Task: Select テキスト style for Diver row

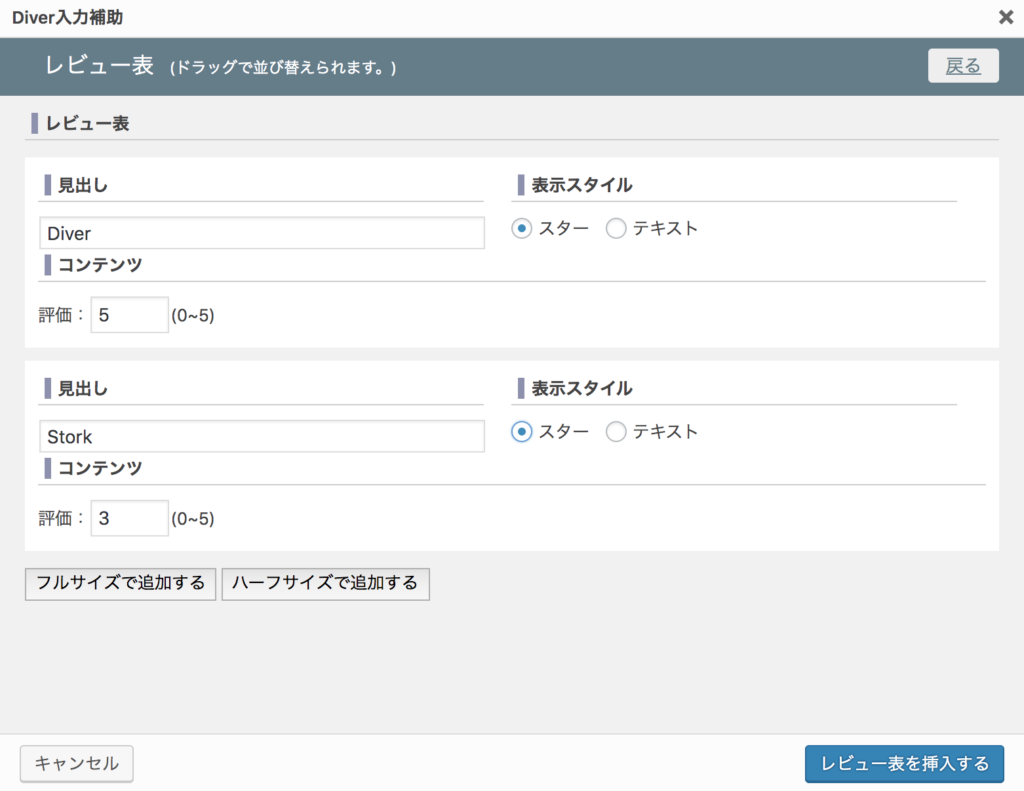Action: pos(616,229)
